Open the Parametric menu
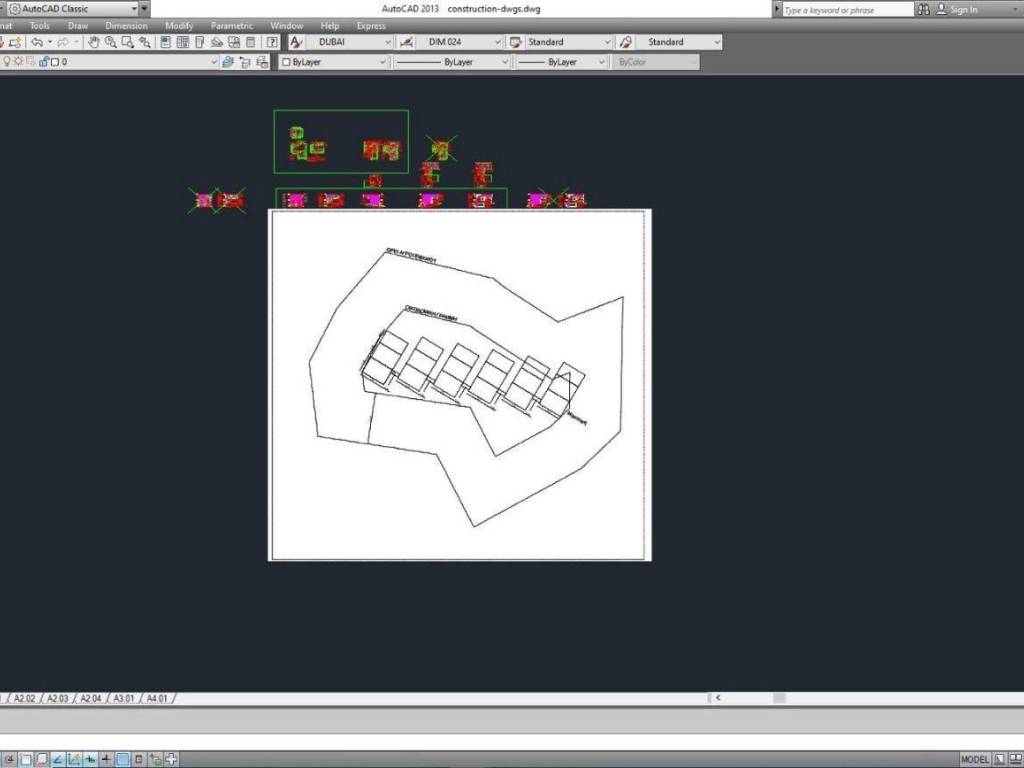The image size is (1024, 768). coord(231,26)
